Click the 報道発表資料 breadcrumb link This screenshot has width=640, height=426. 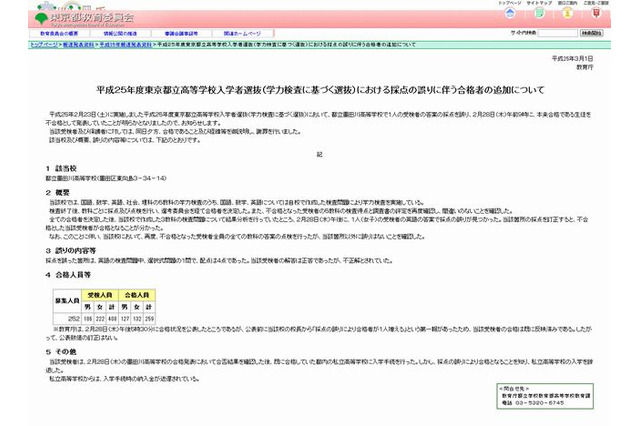(78, 44)
